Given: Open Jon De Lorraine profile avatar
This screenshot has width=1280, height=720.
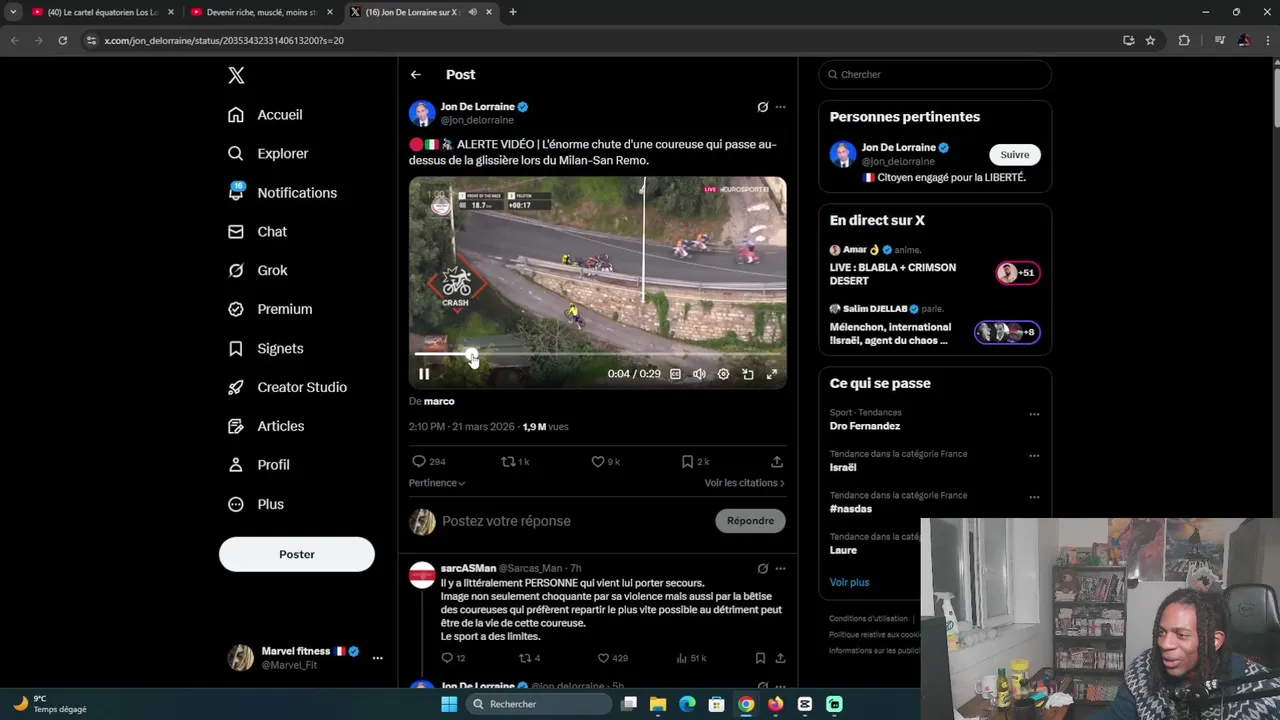Looking at the screenshot, I should (422, 113).
